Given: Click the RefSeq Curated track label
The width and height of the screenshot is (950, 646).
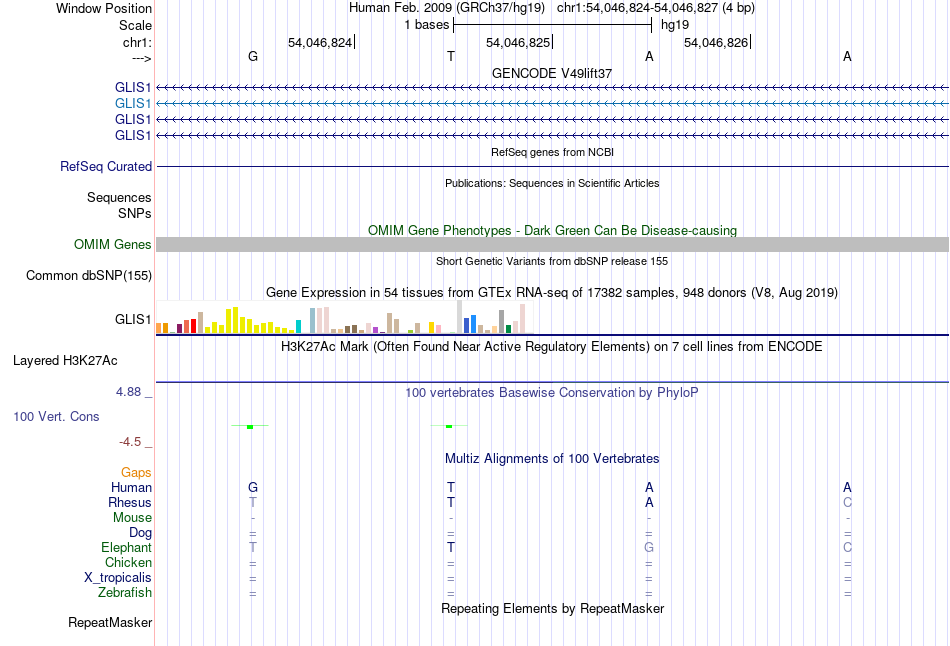Looking at the screenshot, I should tap(105, 167).
